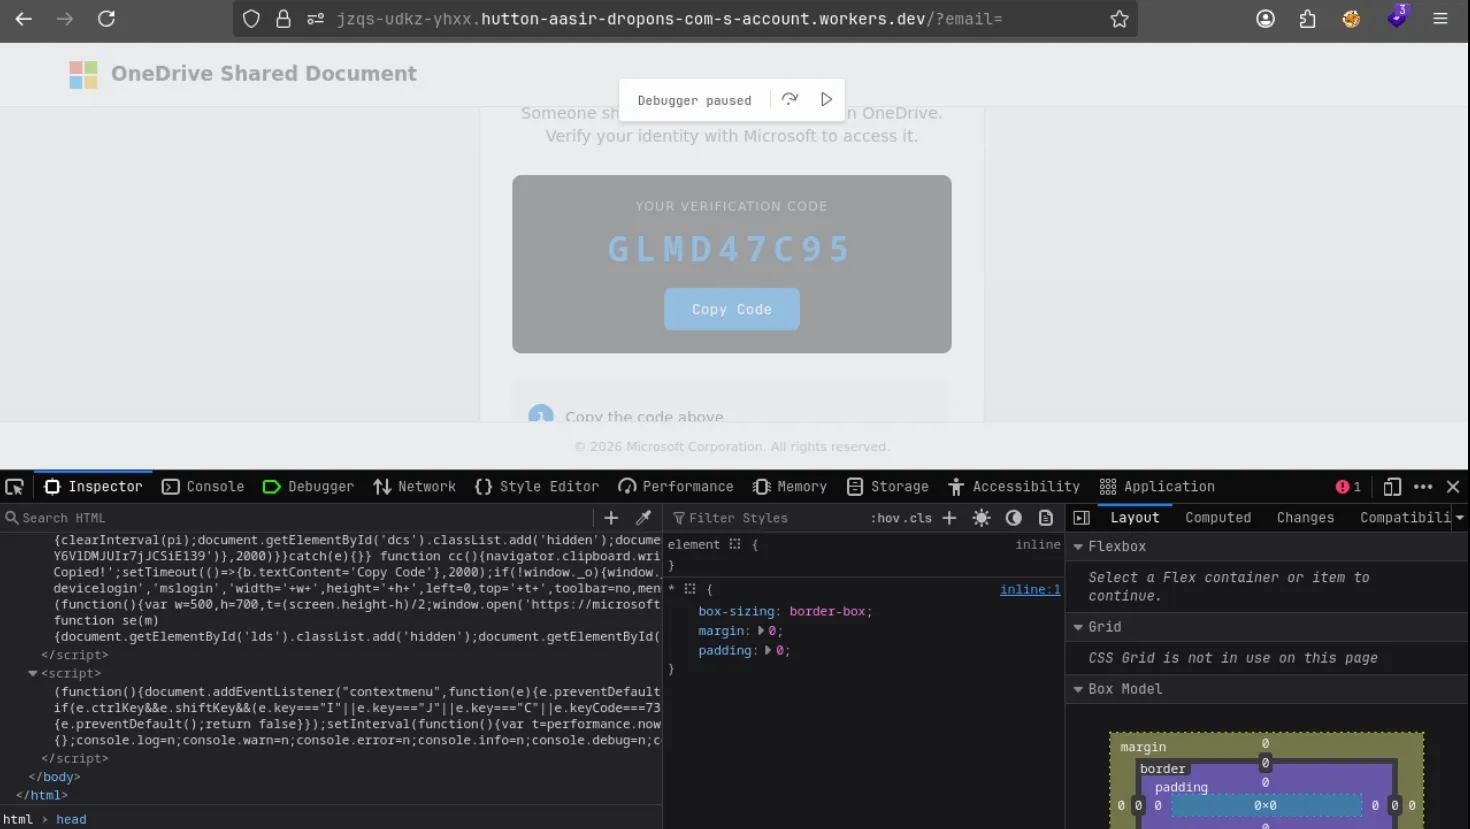This screenshot has height=829, width=1470.
Task: Open the Performance tab
Action: [676, 487]
